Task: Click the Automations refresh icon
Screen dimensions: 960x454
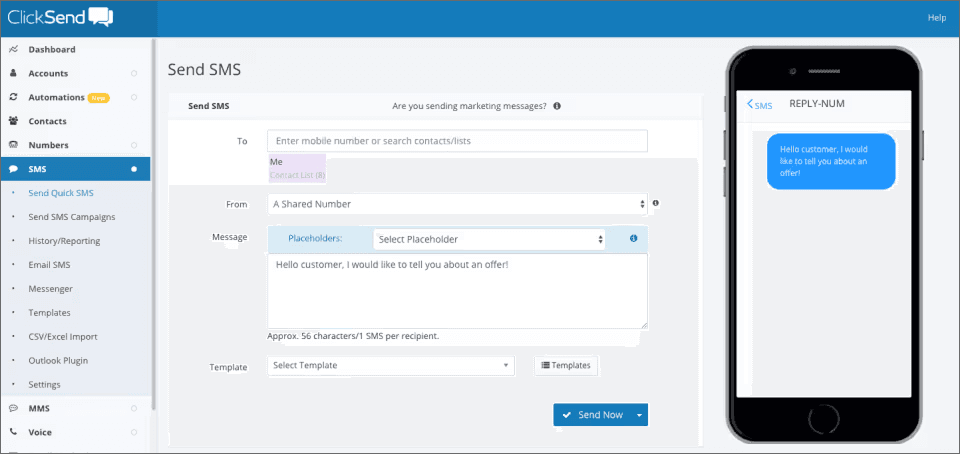Action: point(13,97)
